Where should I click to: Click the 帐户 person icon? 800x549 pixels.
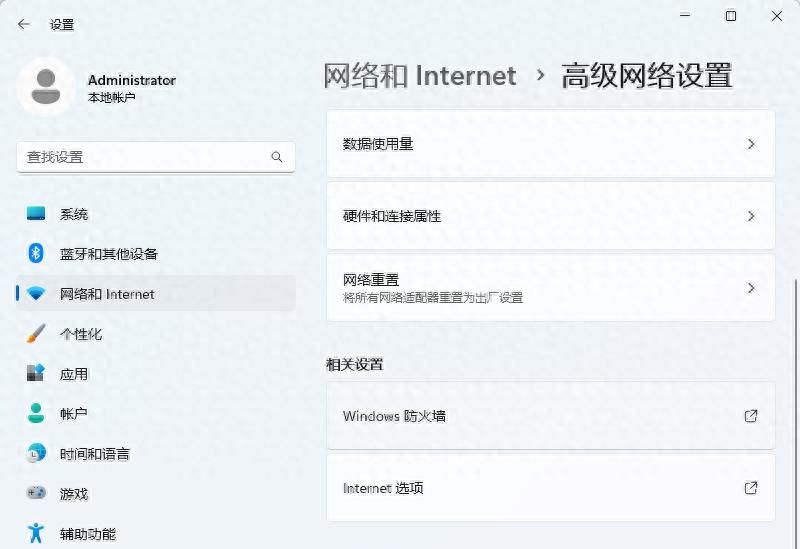click(x=36, y=413)
